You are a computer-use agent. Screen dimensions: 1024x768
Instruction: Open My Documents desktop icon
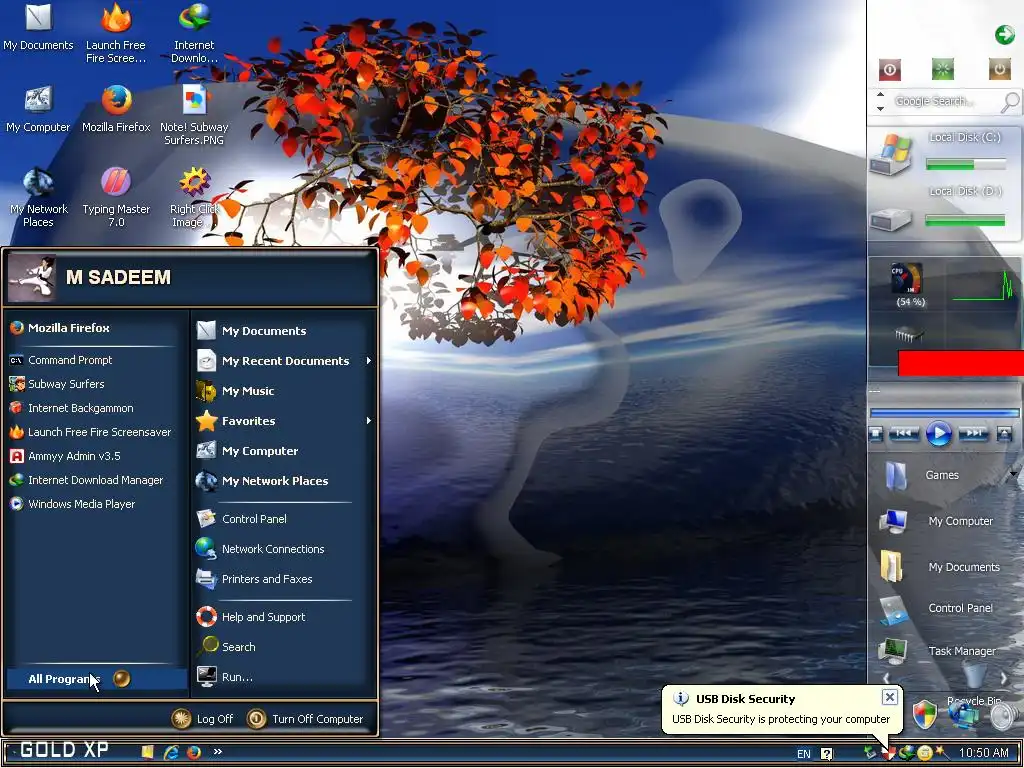[38, 27]
